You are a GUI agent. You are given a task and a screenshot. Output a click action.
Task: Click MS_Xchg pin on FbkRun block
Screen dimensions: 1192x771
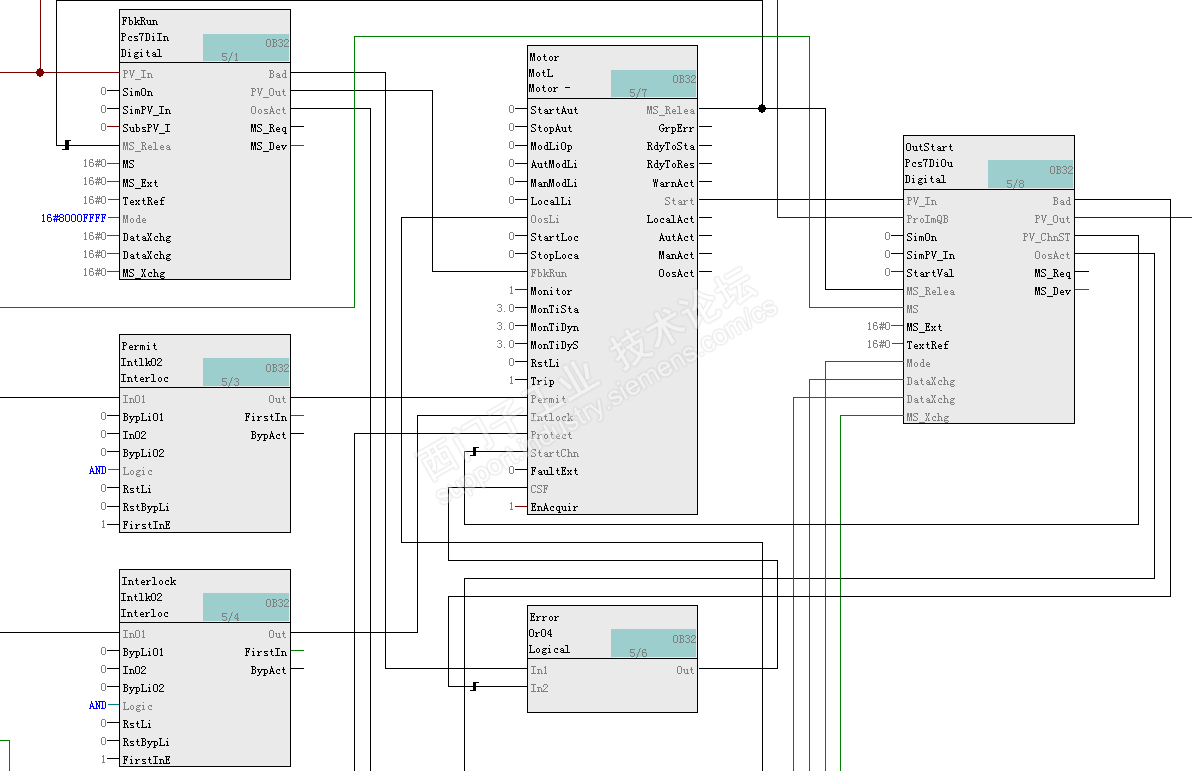144,273
